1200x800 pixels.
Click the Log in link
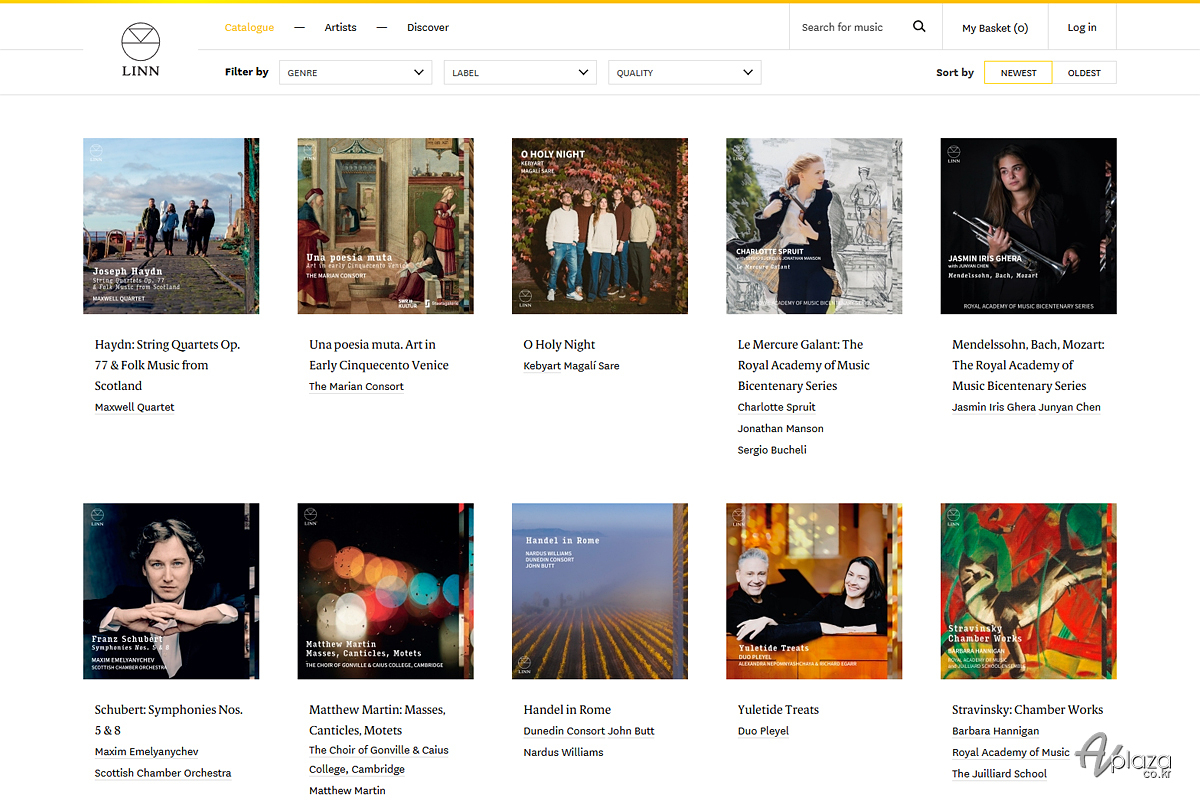tap(1082, 27)
